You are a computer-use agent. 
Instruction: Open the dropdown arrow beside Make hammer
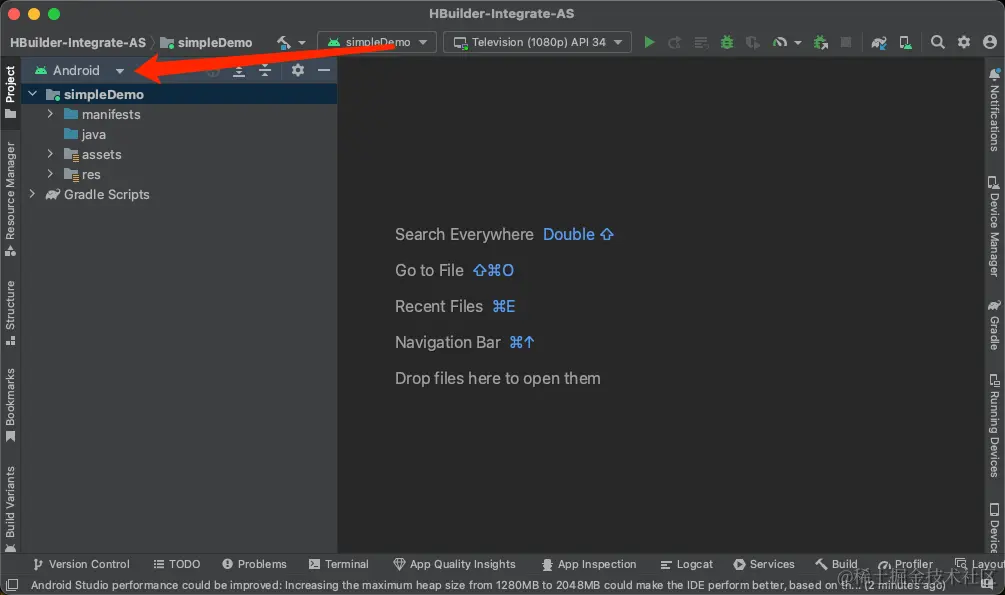pos(302,43)
